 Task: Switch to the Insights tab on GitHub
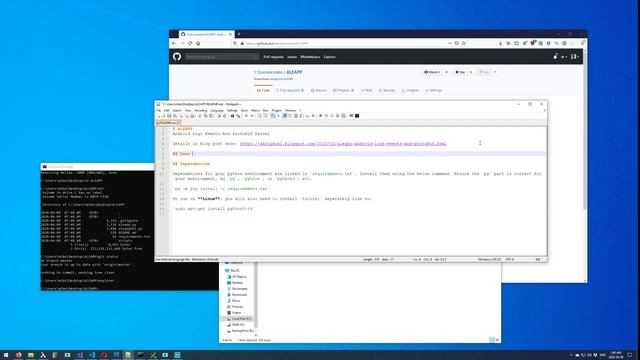coord(410,90)
